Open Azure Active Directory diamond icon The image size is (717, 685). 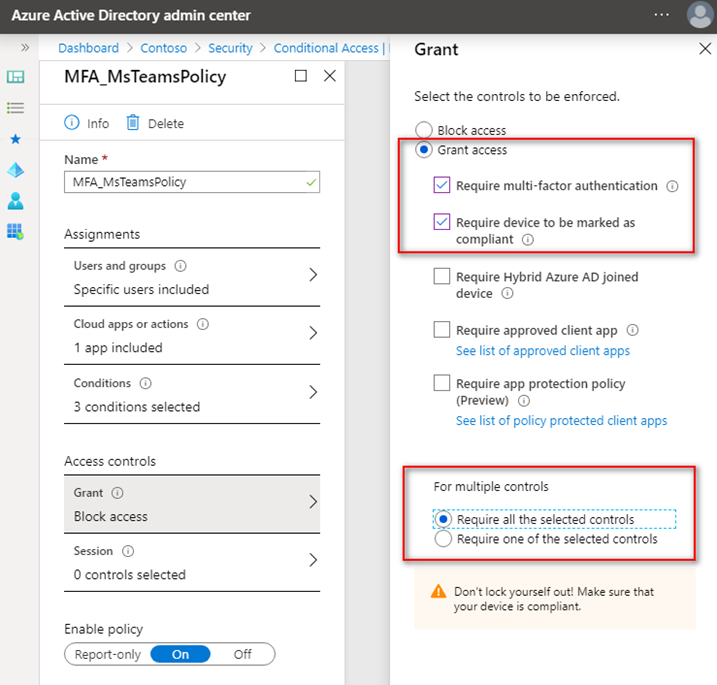click(x=16, y=170)
